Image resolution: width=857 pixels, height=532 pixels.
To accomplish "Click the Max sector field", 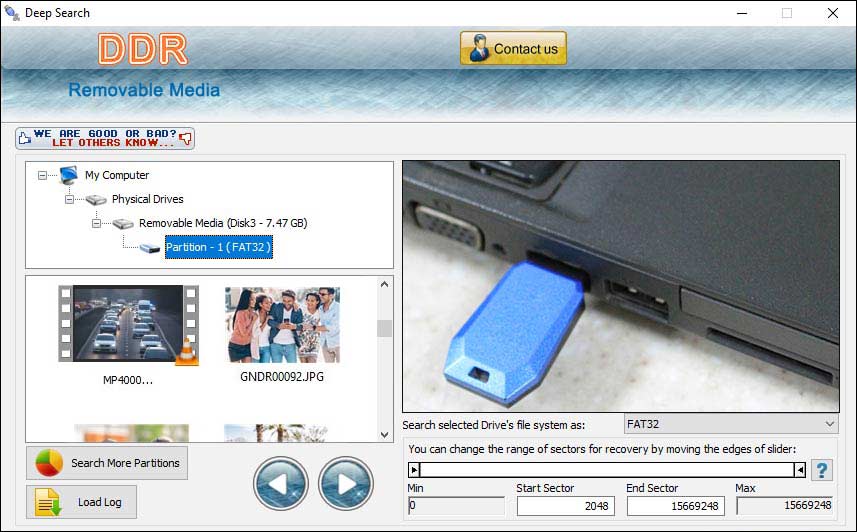I will tap(785, 506).
